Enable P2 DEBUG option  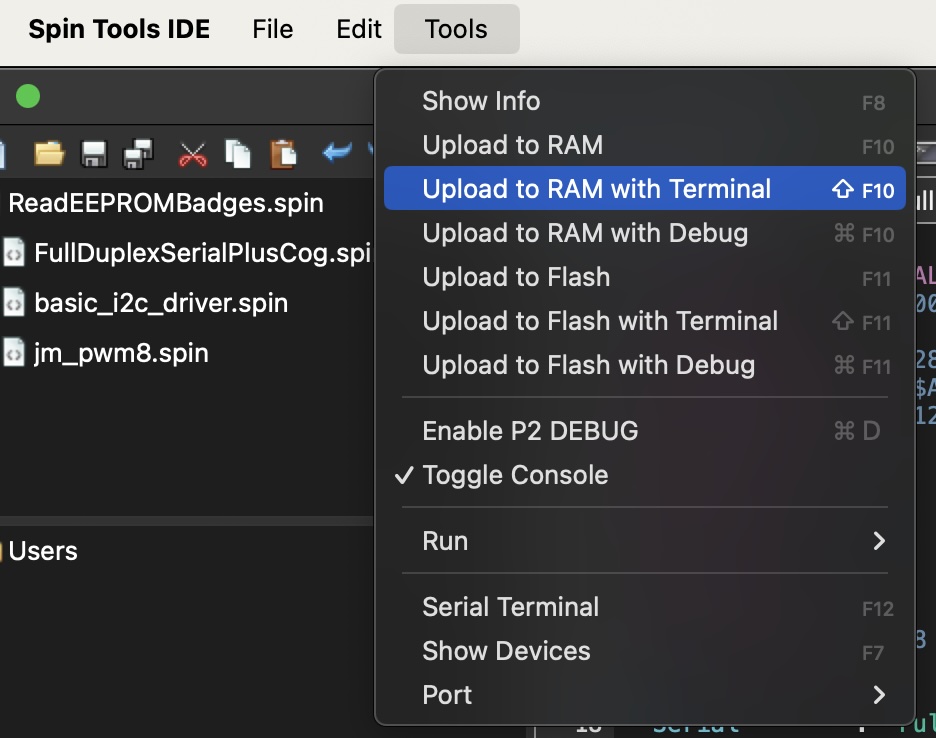(x=645, y=431)
